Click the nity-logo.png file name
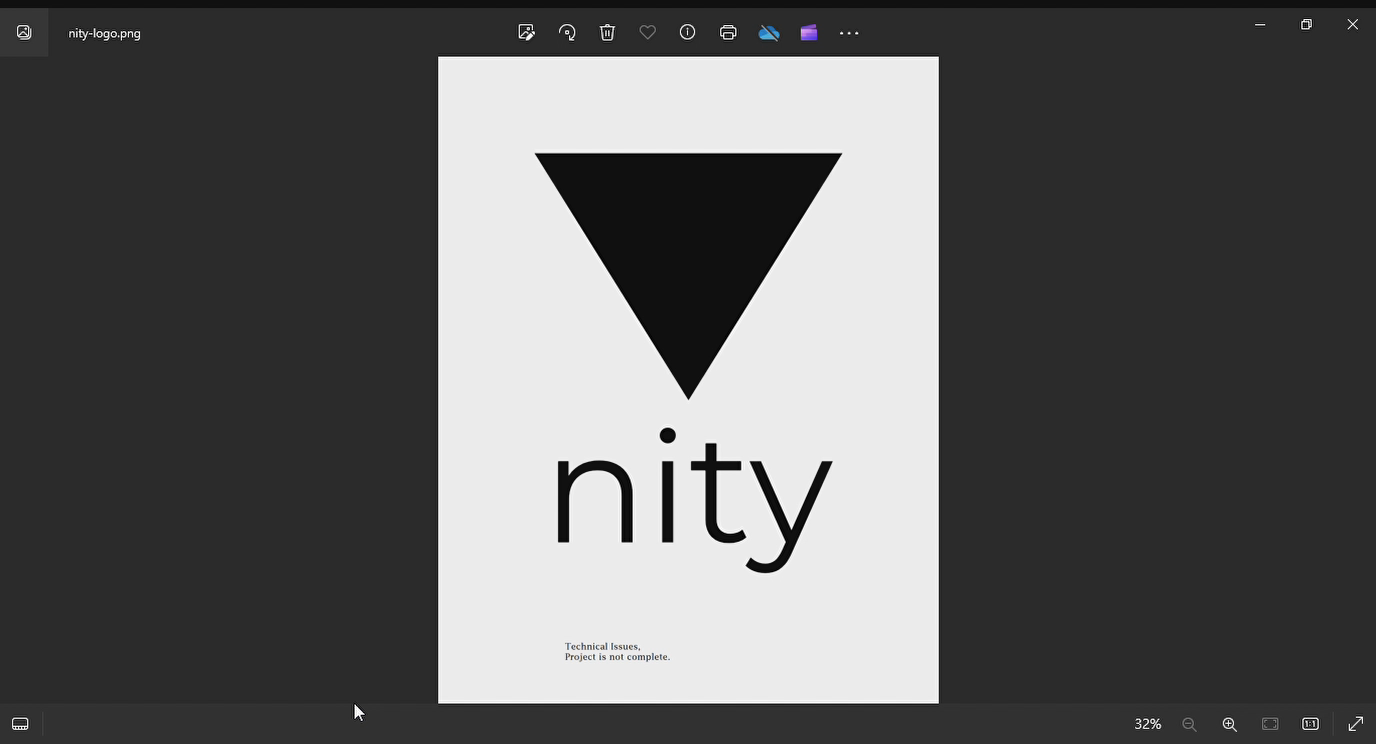Screen dimensions: 1376x744 pos(105,33)
